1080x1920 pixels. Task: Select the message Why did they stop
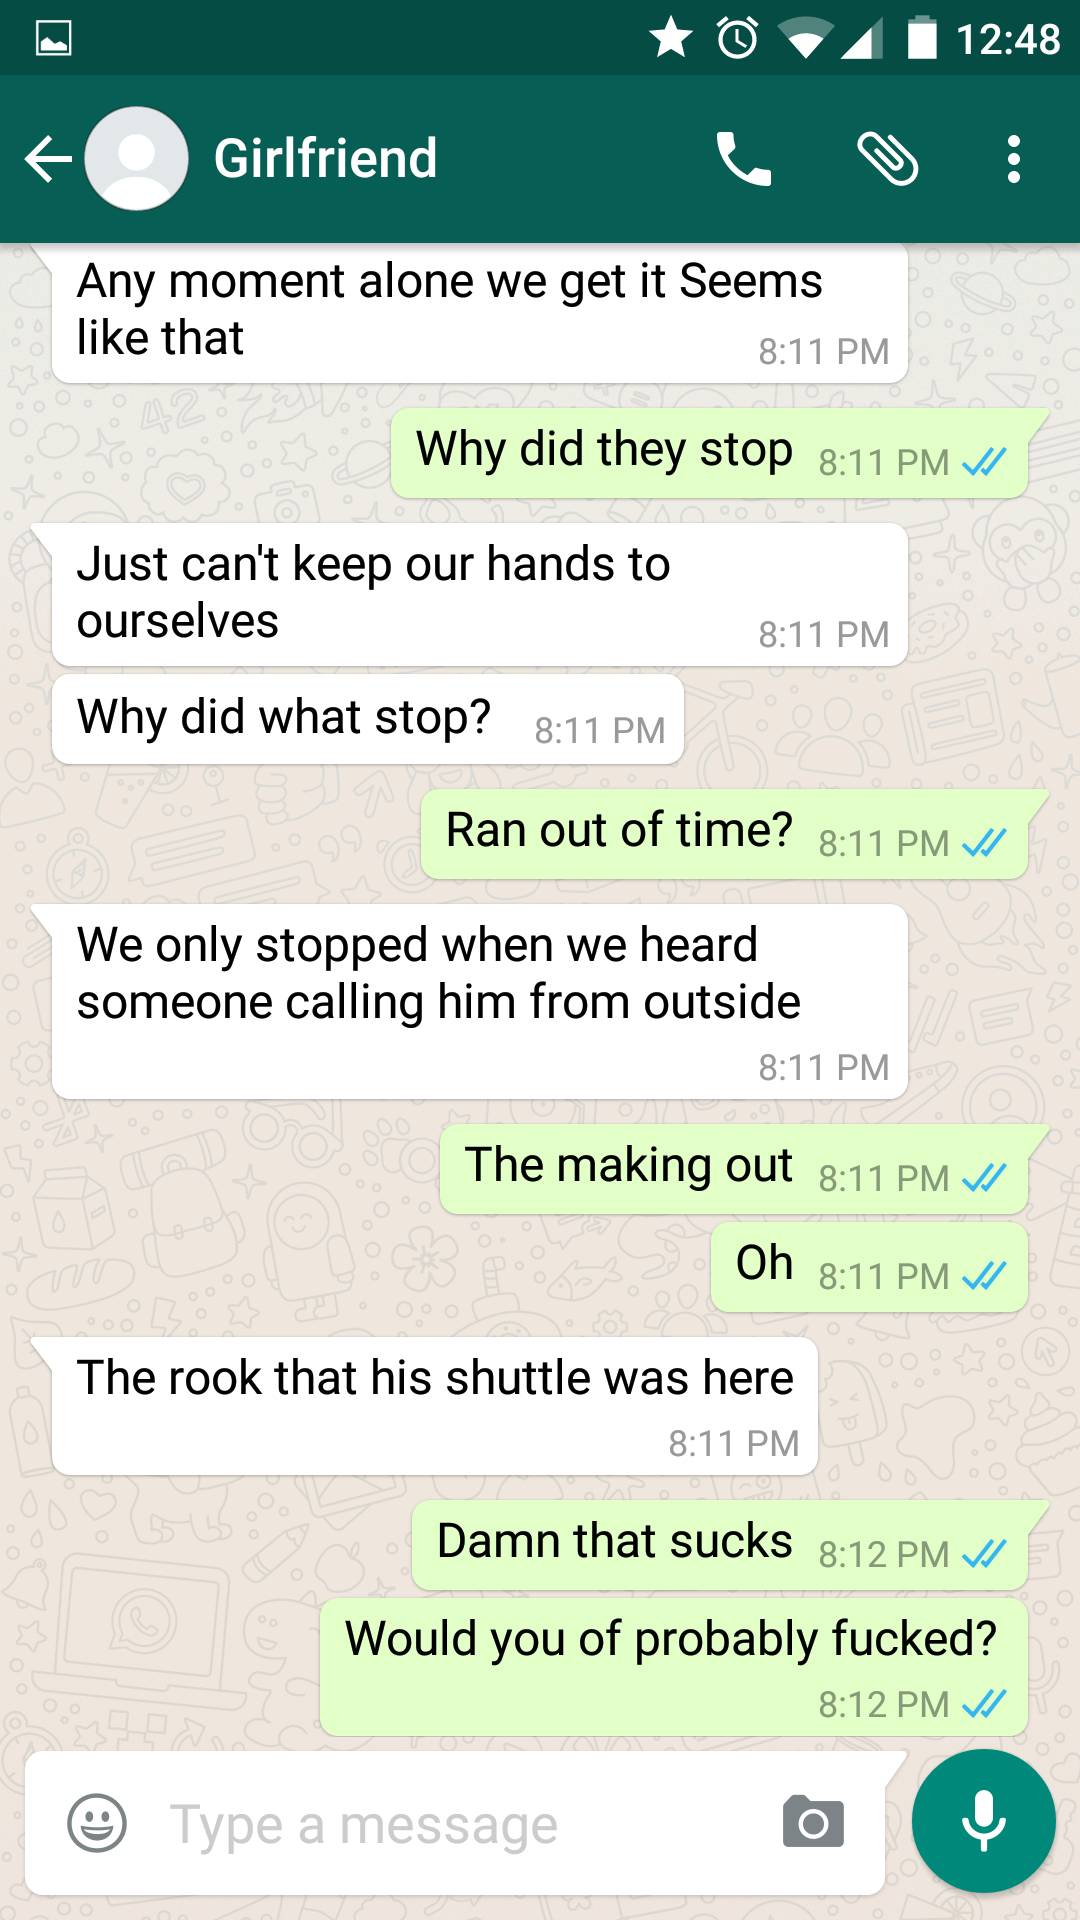click(709, 453)
